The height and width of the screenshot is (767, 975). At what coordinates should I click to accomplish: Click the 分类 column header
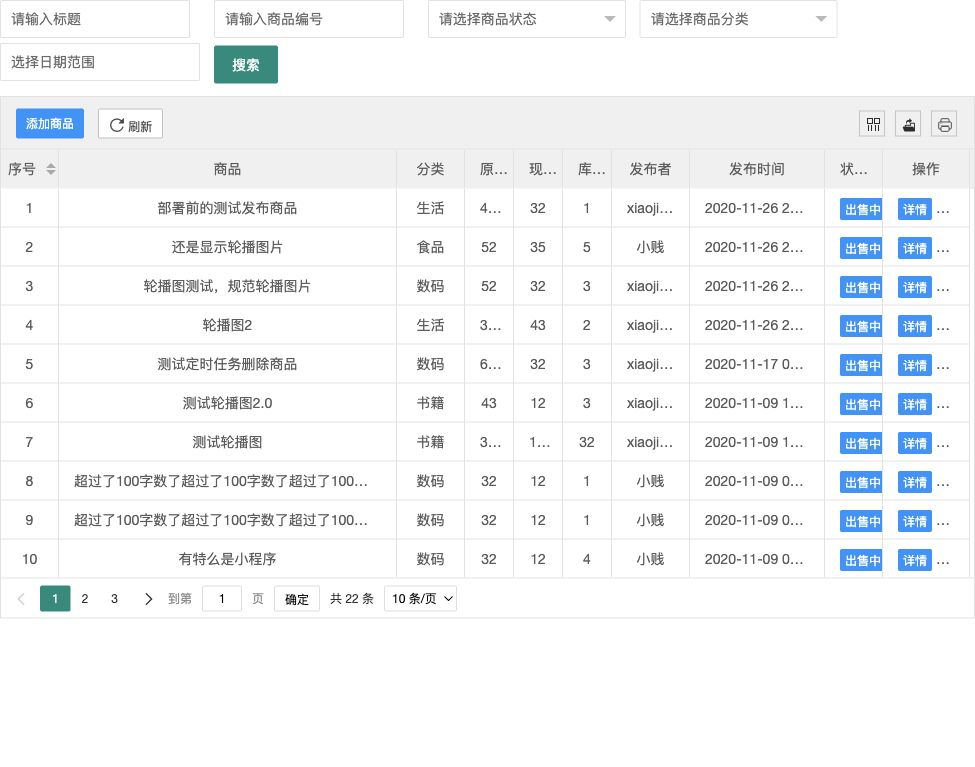430,169
